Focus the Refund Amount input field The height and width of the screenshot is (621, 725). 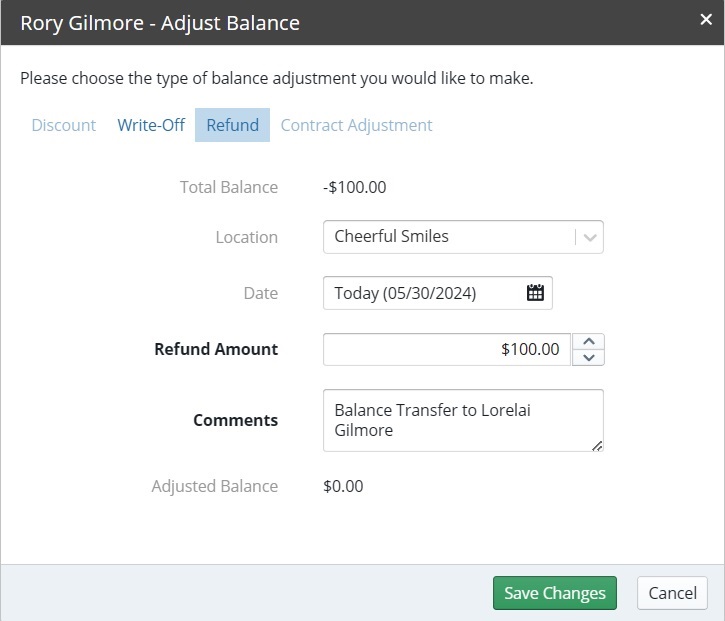pyautogui.click(x=447, y=350)
